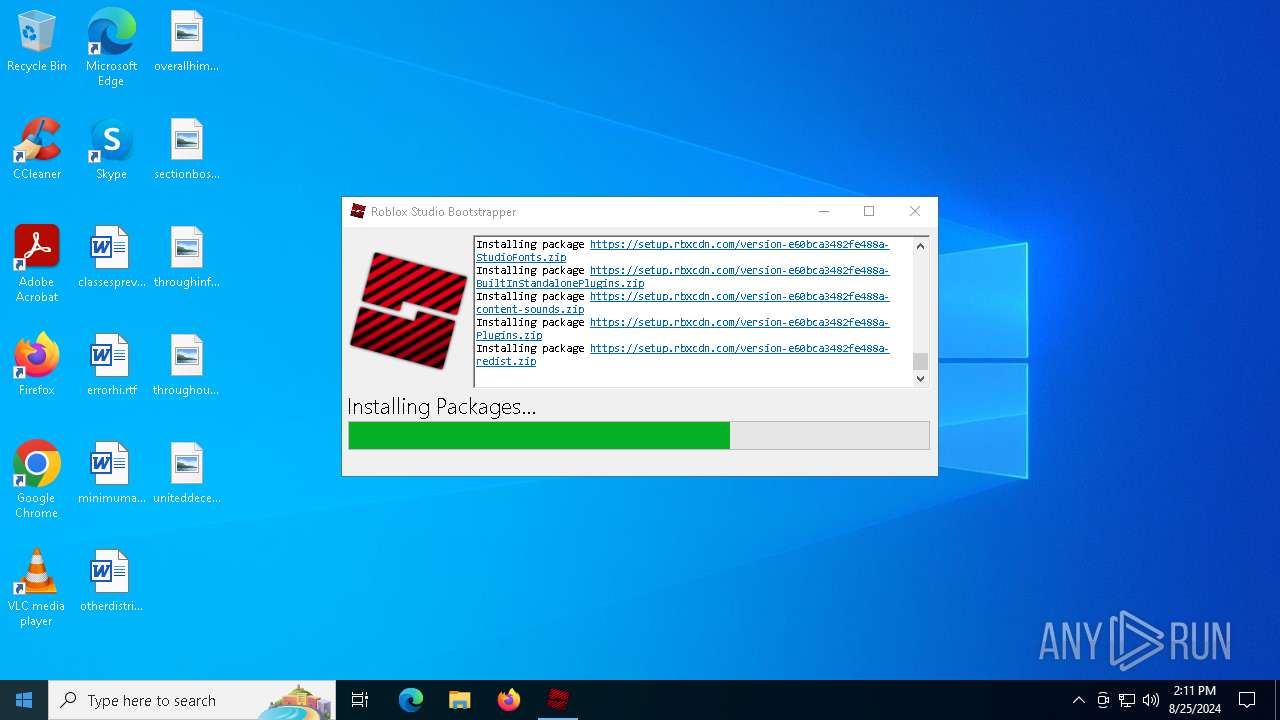Maximize the Roblox Studio Bootstrapper window

[869, 211]
